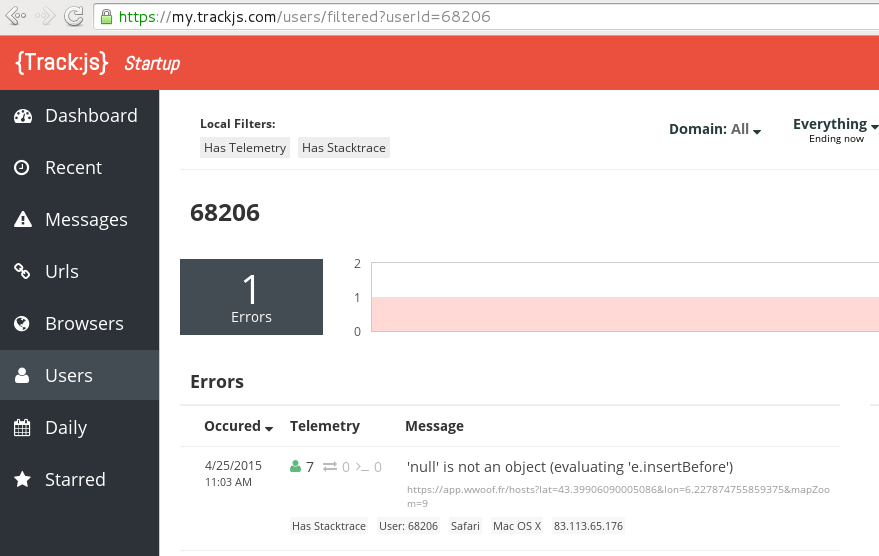Toggle the Has Stacktrace local filter
The image size is (879, 556).
pos(344,148)
